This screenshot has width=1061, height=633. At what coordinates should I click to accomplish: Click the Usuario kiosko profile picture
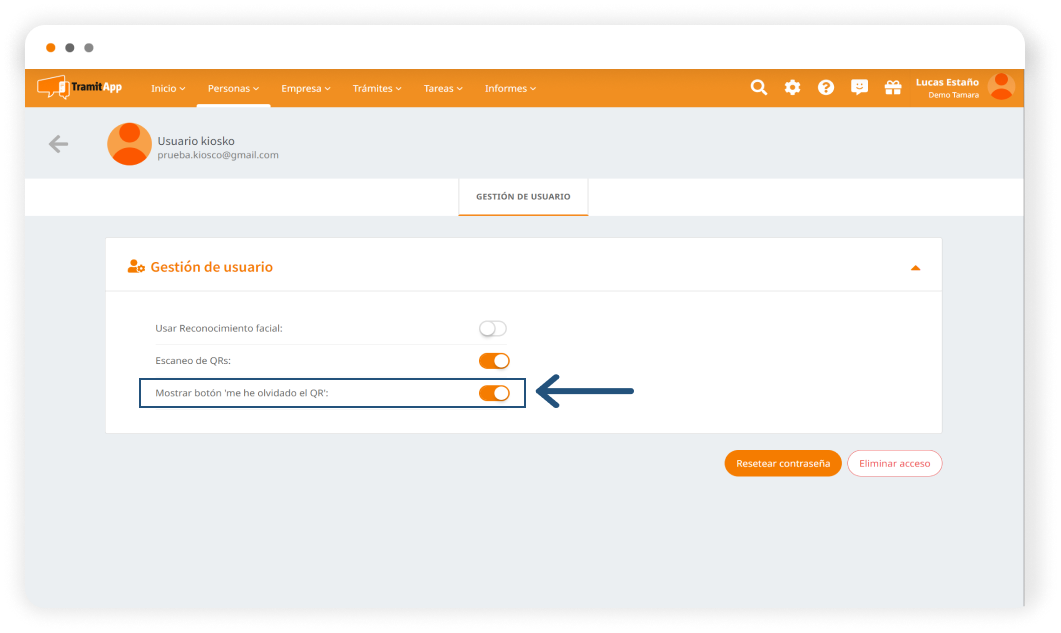point(129,144)
